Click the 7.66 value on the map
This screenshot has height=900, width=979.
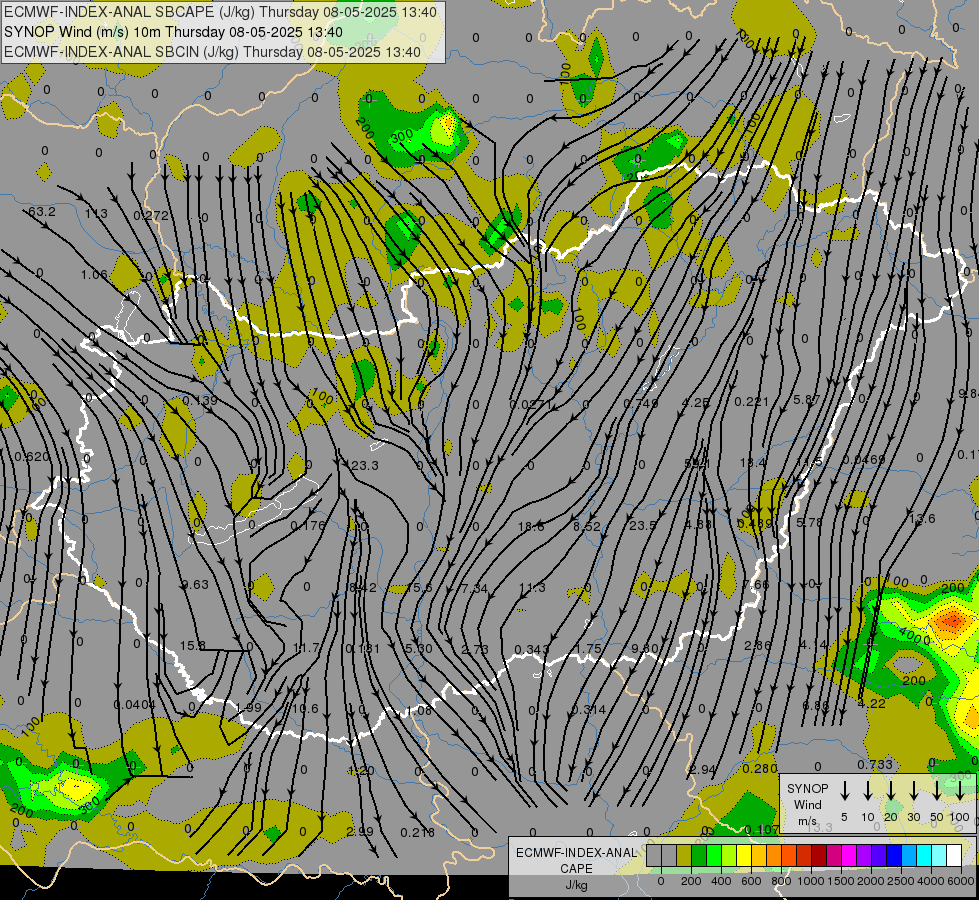[755, 585]
